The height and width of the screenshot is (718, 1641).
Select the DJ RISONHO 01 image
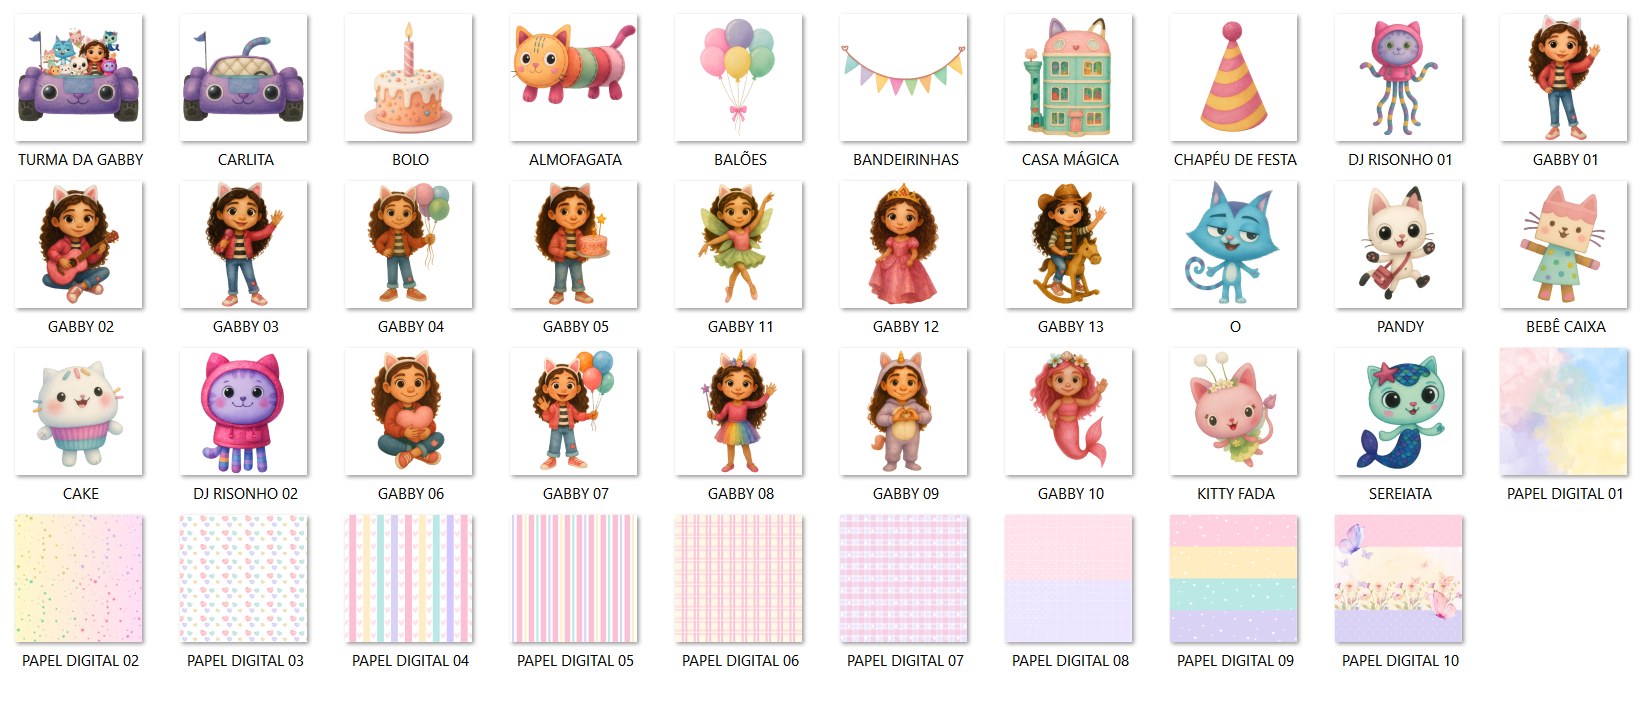[x=1399, y=78]
